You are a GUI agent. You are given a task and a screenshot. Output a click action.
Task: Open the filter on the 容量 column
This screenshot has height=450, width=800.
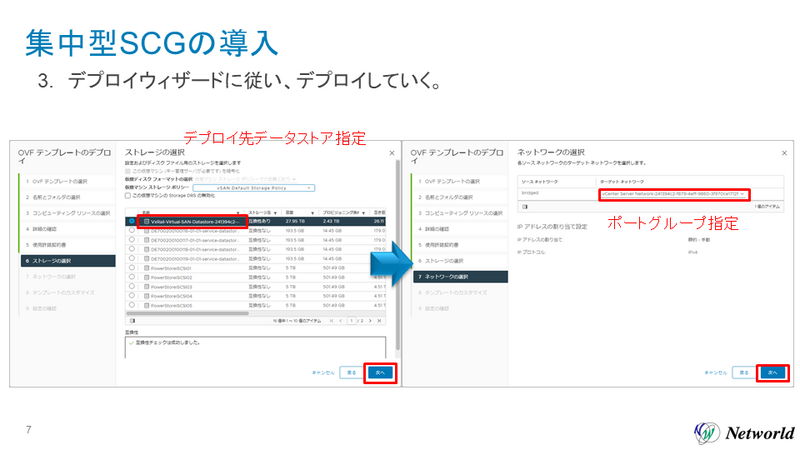tap(312, 213)
